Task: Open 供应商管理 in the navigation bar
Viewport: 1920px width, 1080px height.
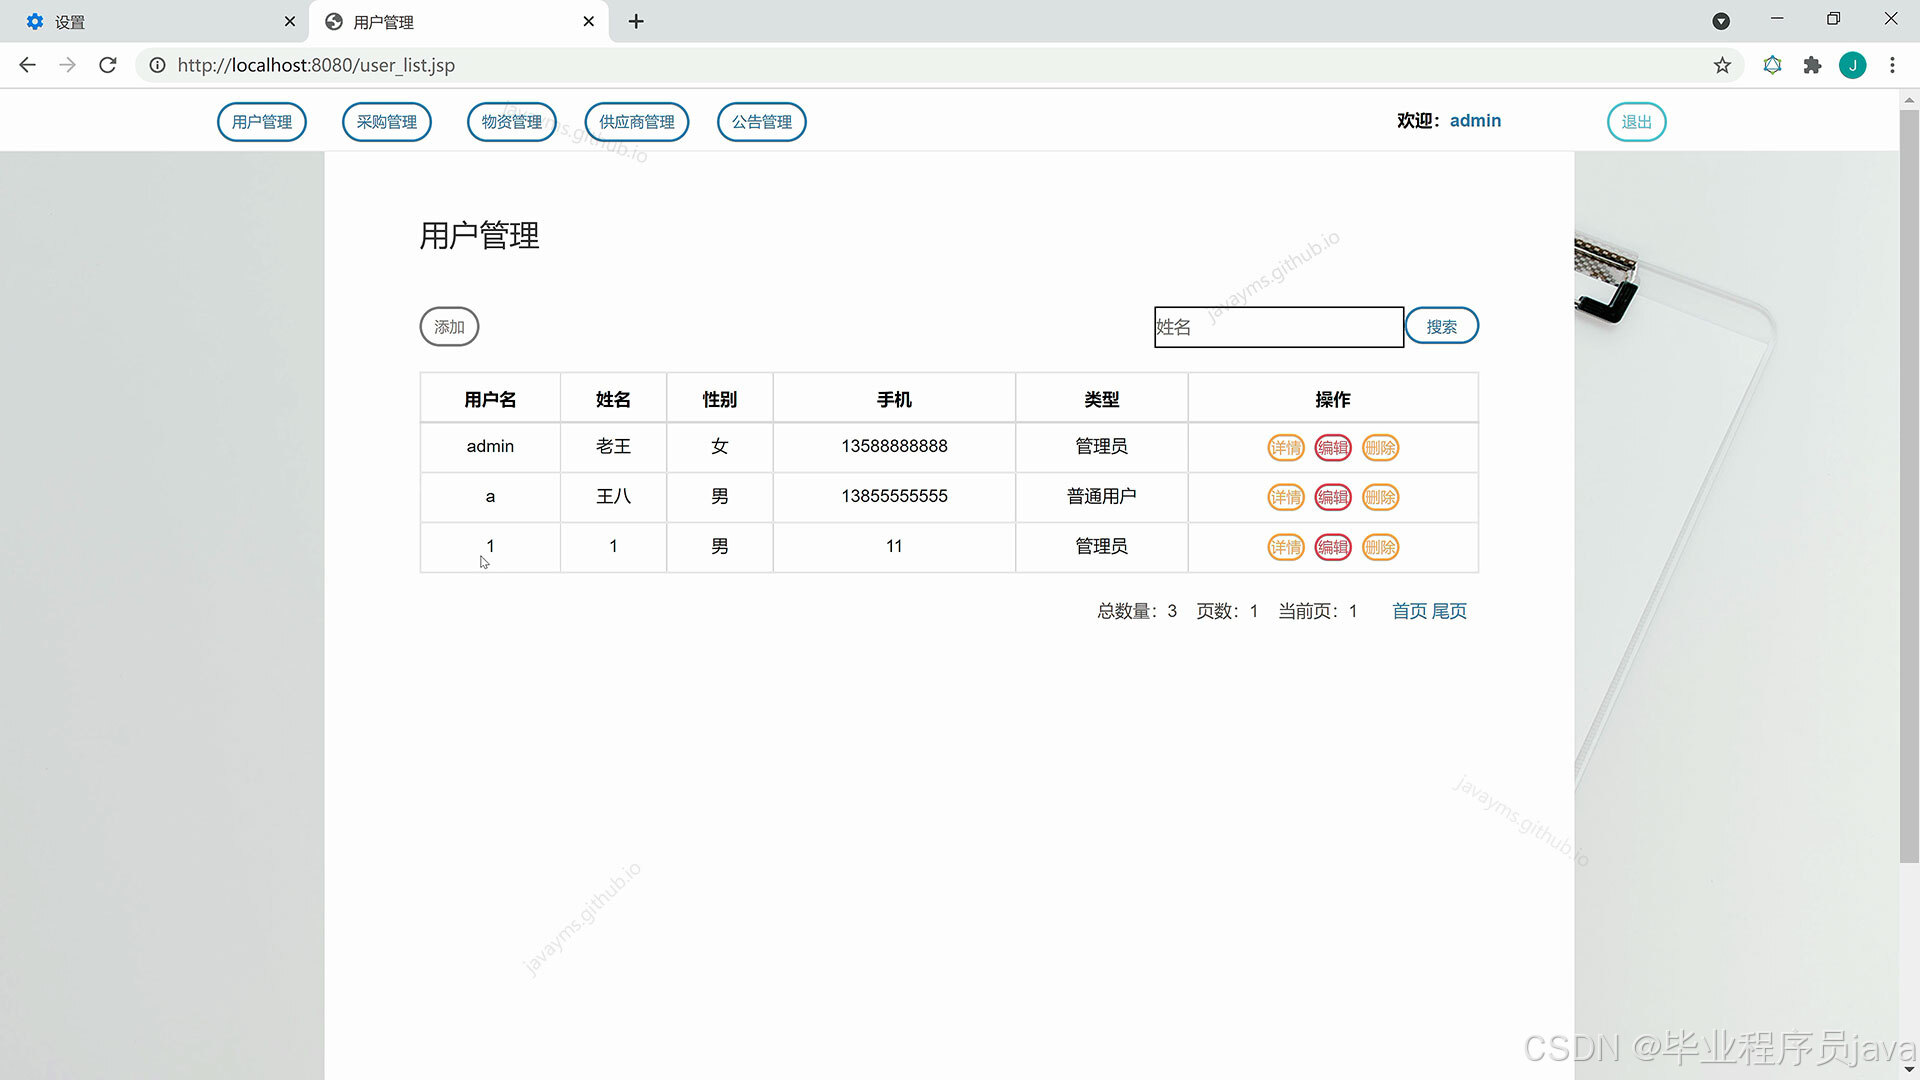Action: [x=637, y=122]
